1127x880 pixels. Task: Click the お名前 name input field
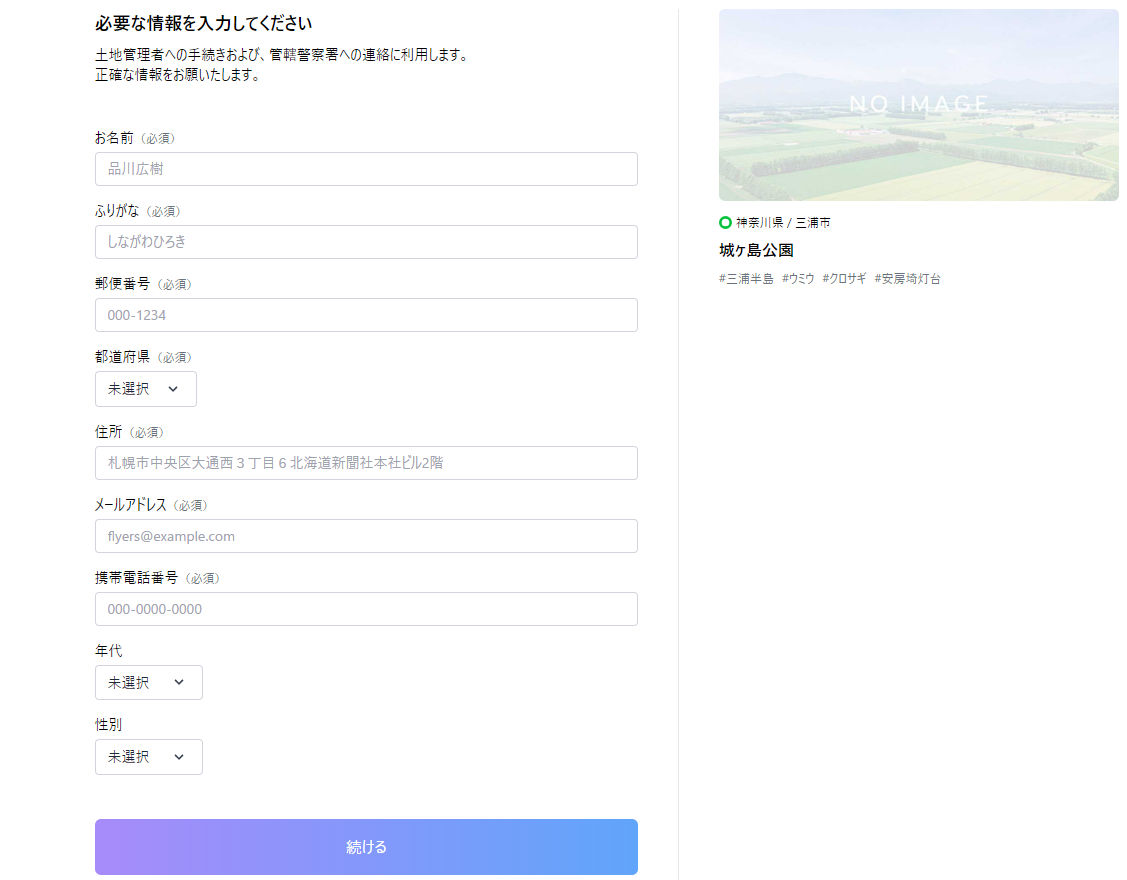tap(366, 169)
